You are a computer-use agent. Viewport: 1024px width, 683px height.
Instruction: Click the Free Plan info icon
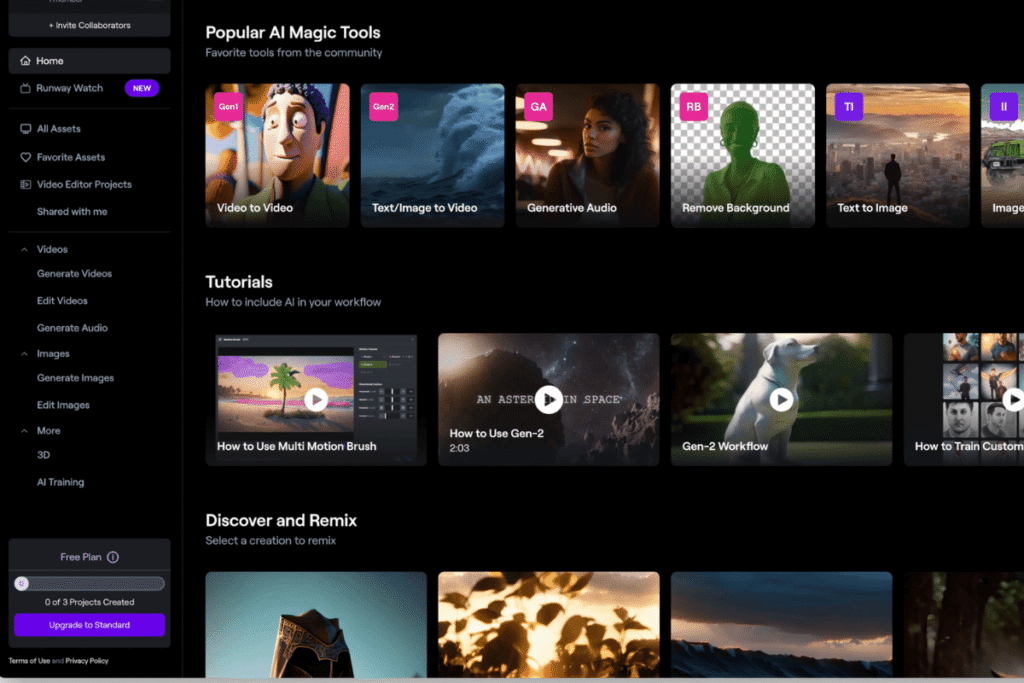(x=113, y=557)
